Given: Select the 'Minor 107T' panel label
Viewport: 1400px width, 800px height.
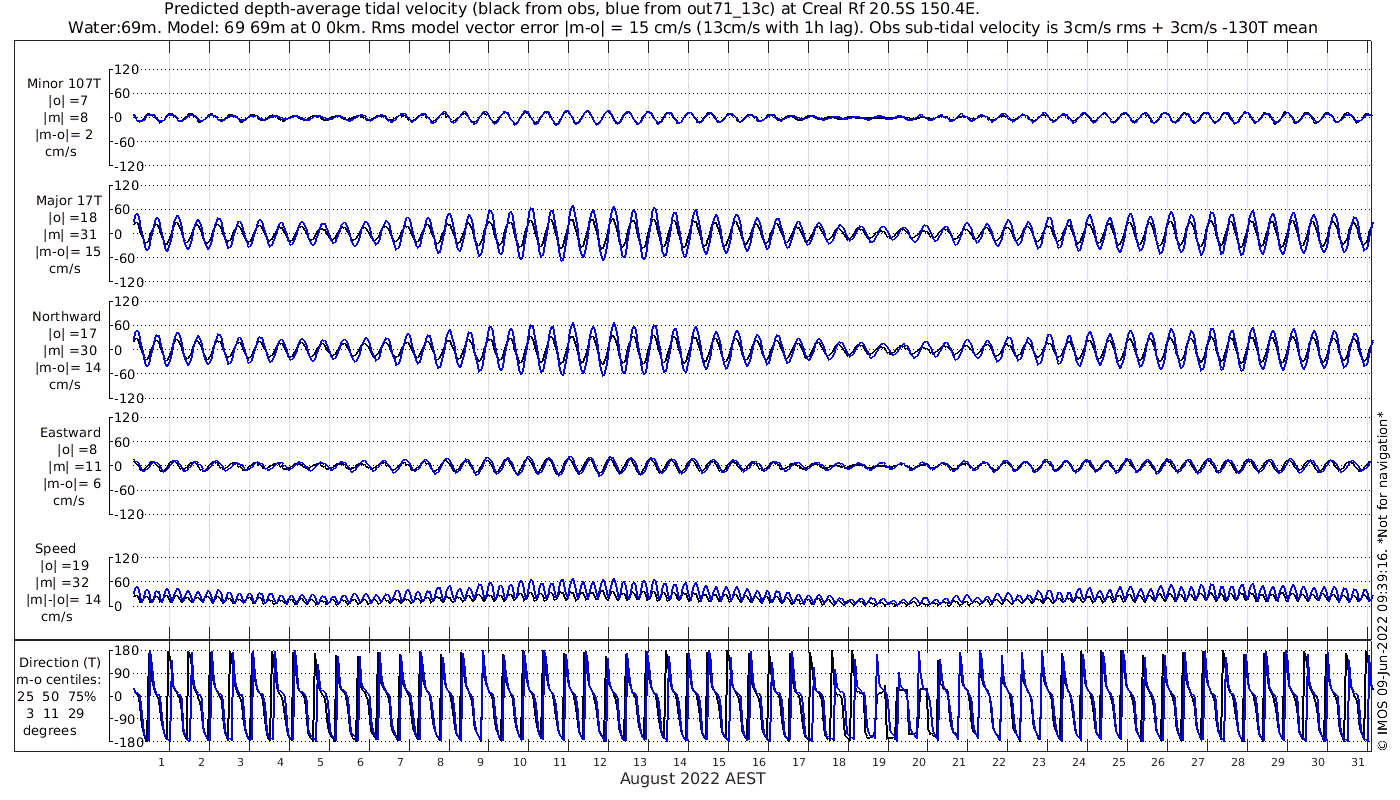Looking at the screenshot, I should point(64,83).
